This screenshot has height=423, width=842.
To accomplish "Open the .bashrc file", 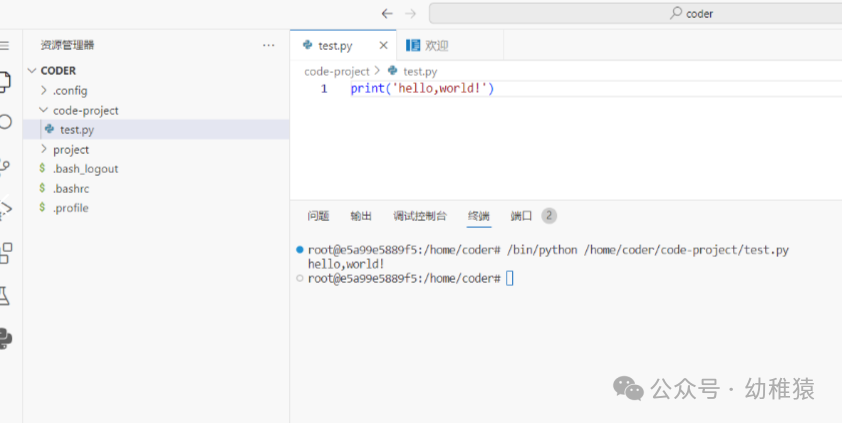I will coord(156,188).
